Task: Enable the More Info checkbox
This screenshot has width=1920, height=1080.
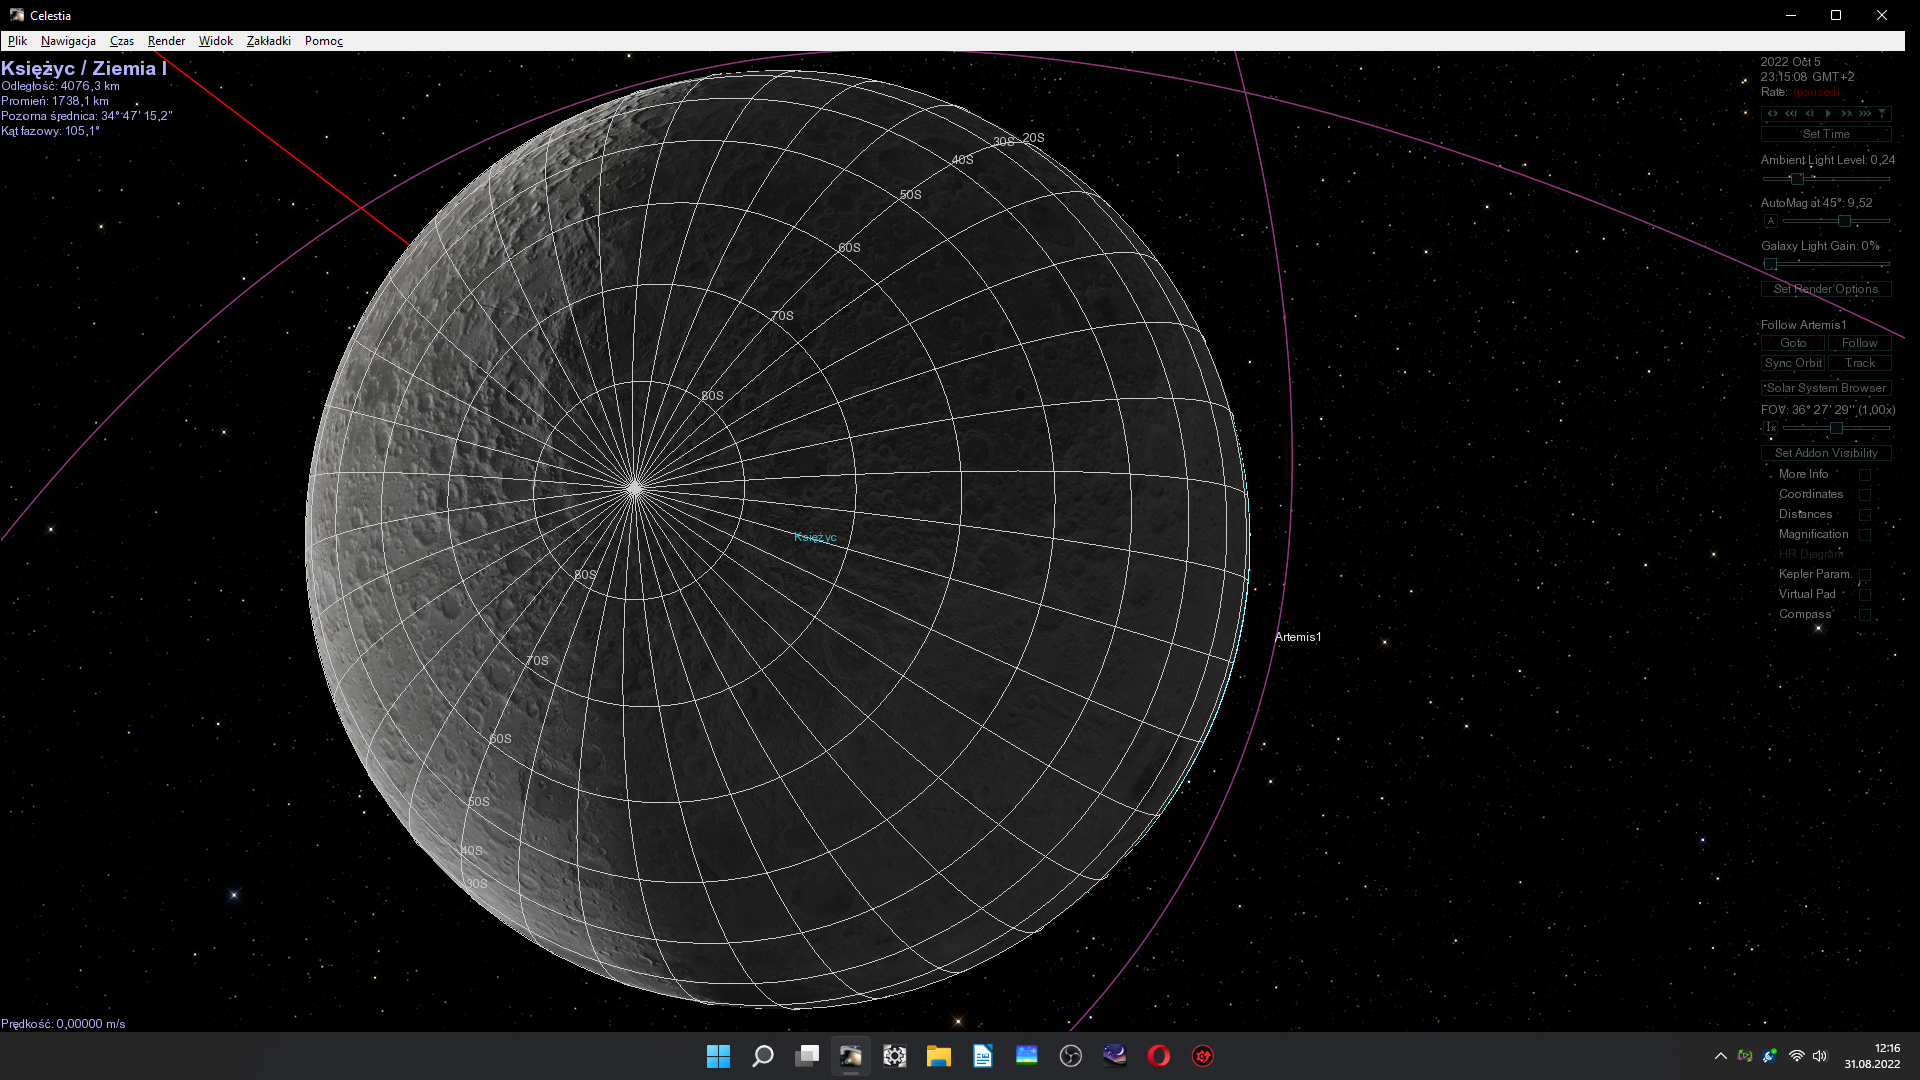Action: click(x=1865, y=475)
